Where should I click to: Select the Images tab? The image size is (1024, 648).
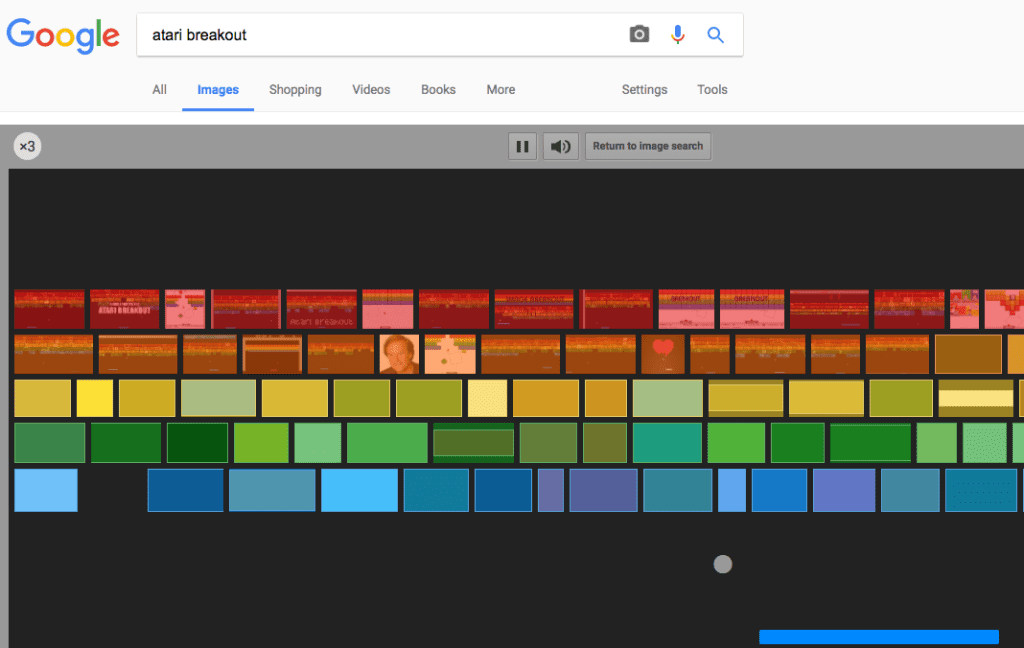218,89
